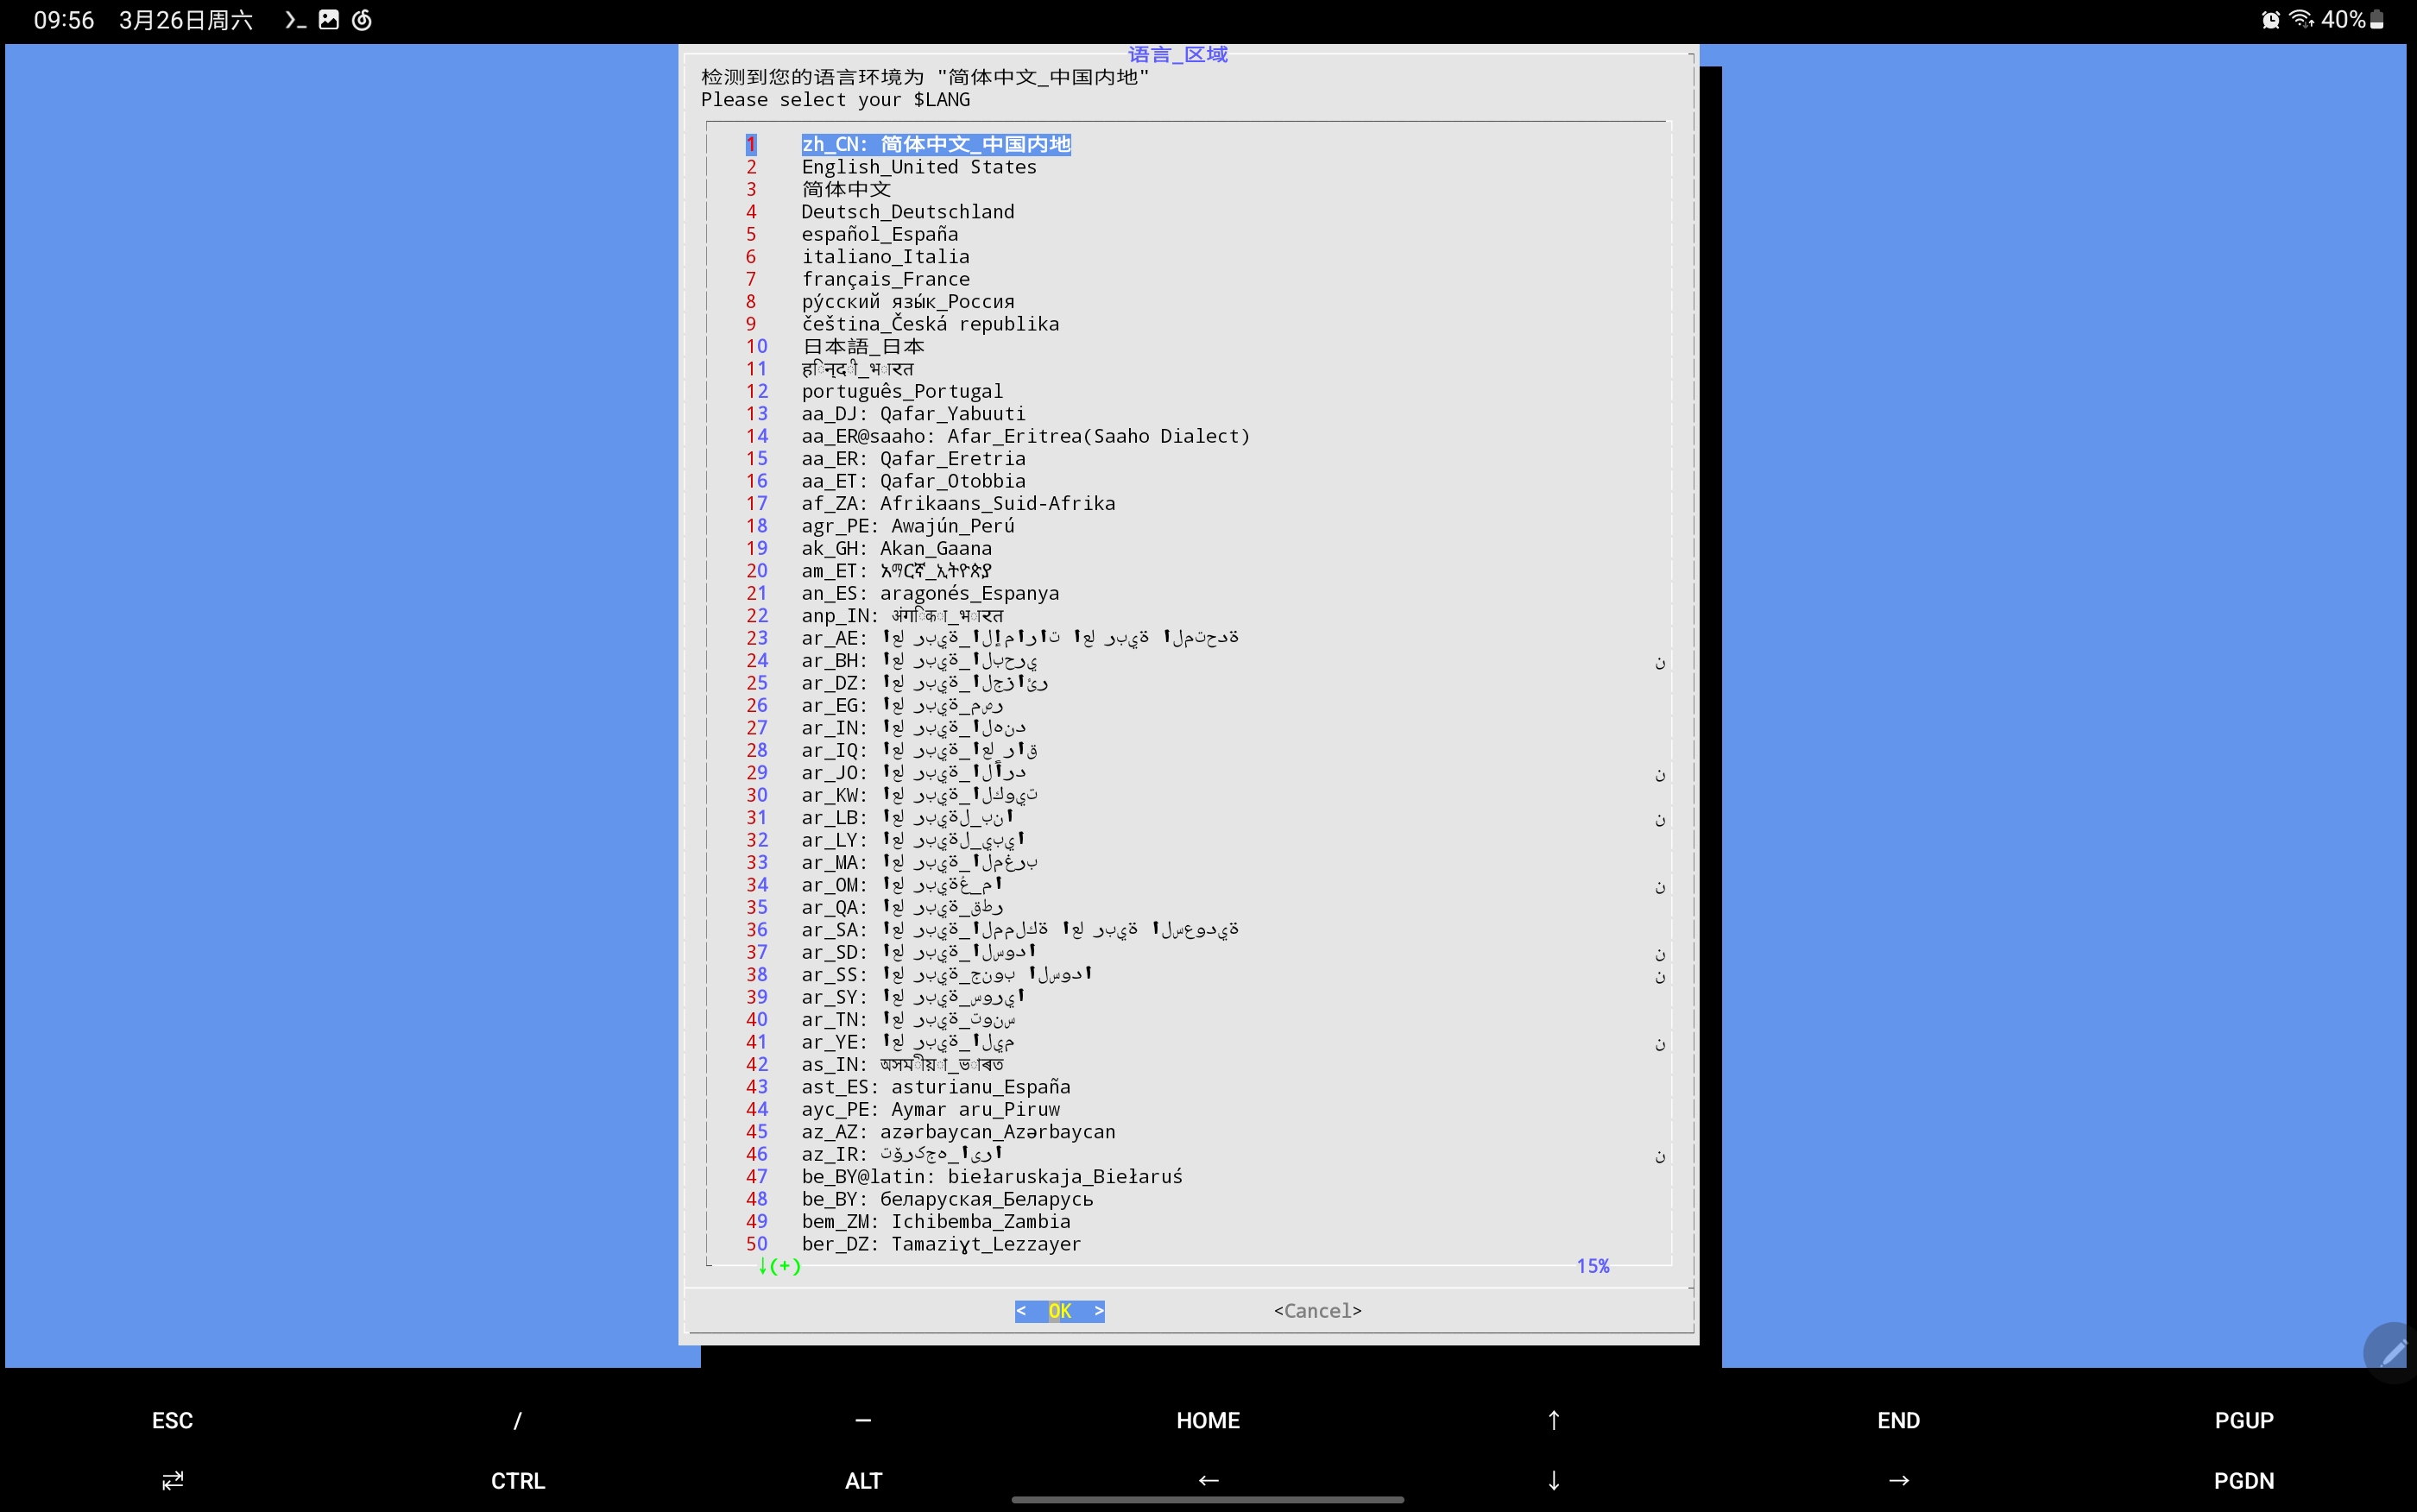
Task: Tap the PGDN key
Action: click(x=2244, y=1481)
